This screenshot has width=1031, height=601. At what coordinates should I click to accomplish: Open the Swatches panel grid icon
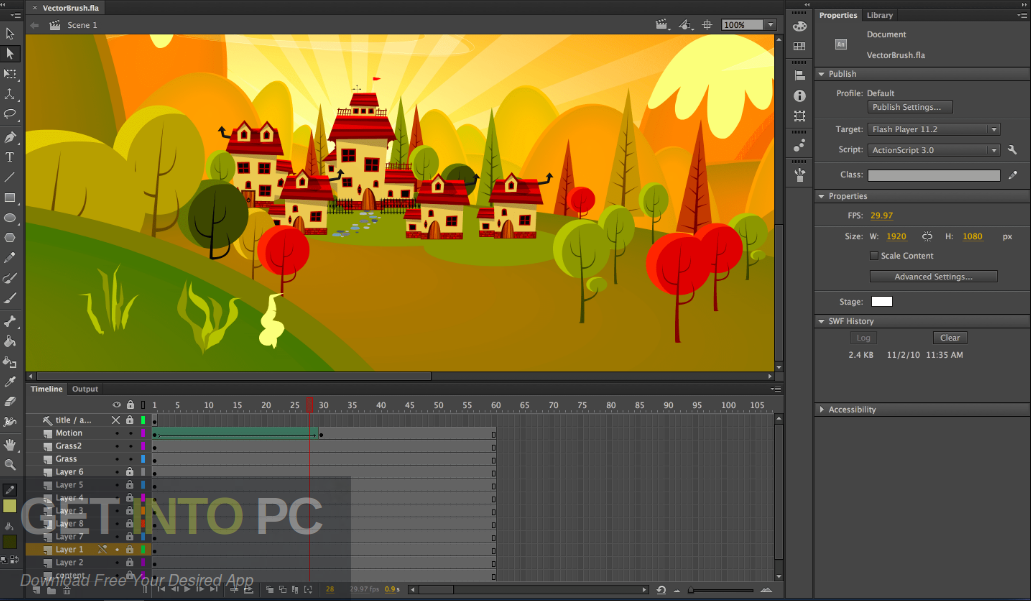(x=800, y=46)
